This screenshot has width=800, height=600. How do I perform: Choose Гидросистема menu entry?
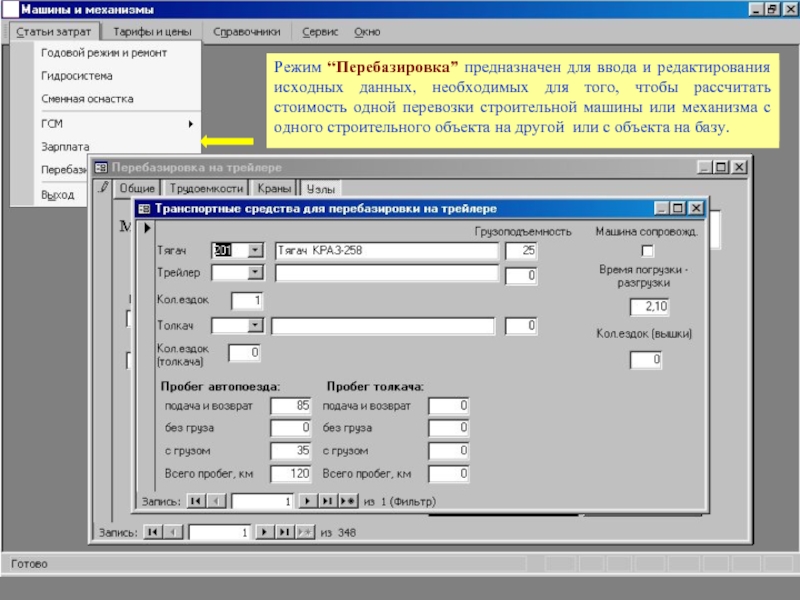click(x=77, y=76)
